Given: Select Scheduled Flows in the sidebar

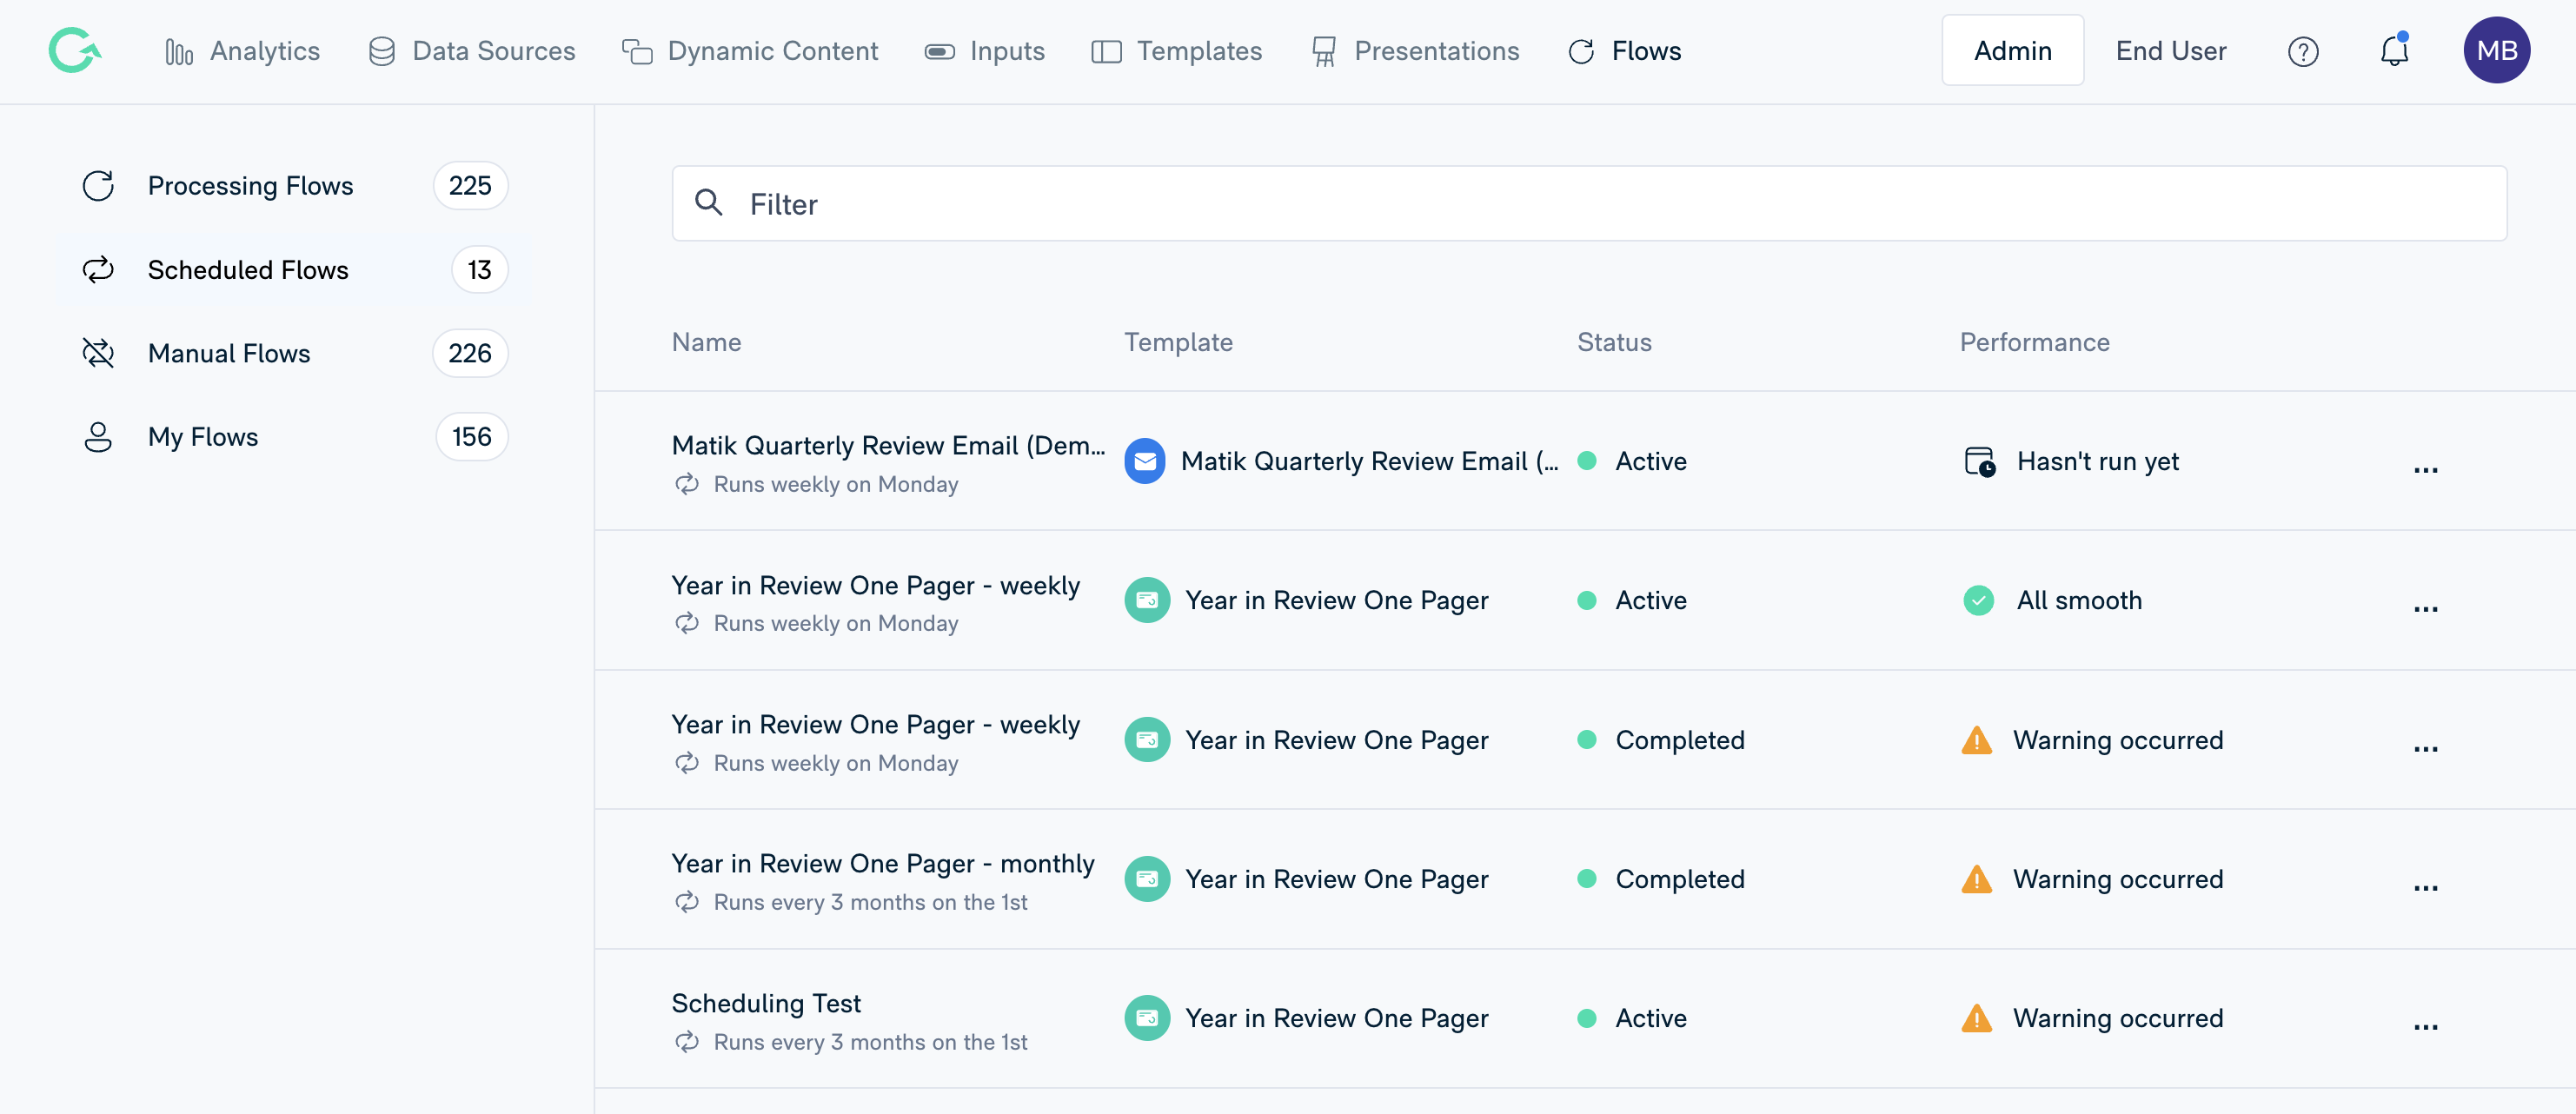Looking at the screenshot, I should (294, 270).
